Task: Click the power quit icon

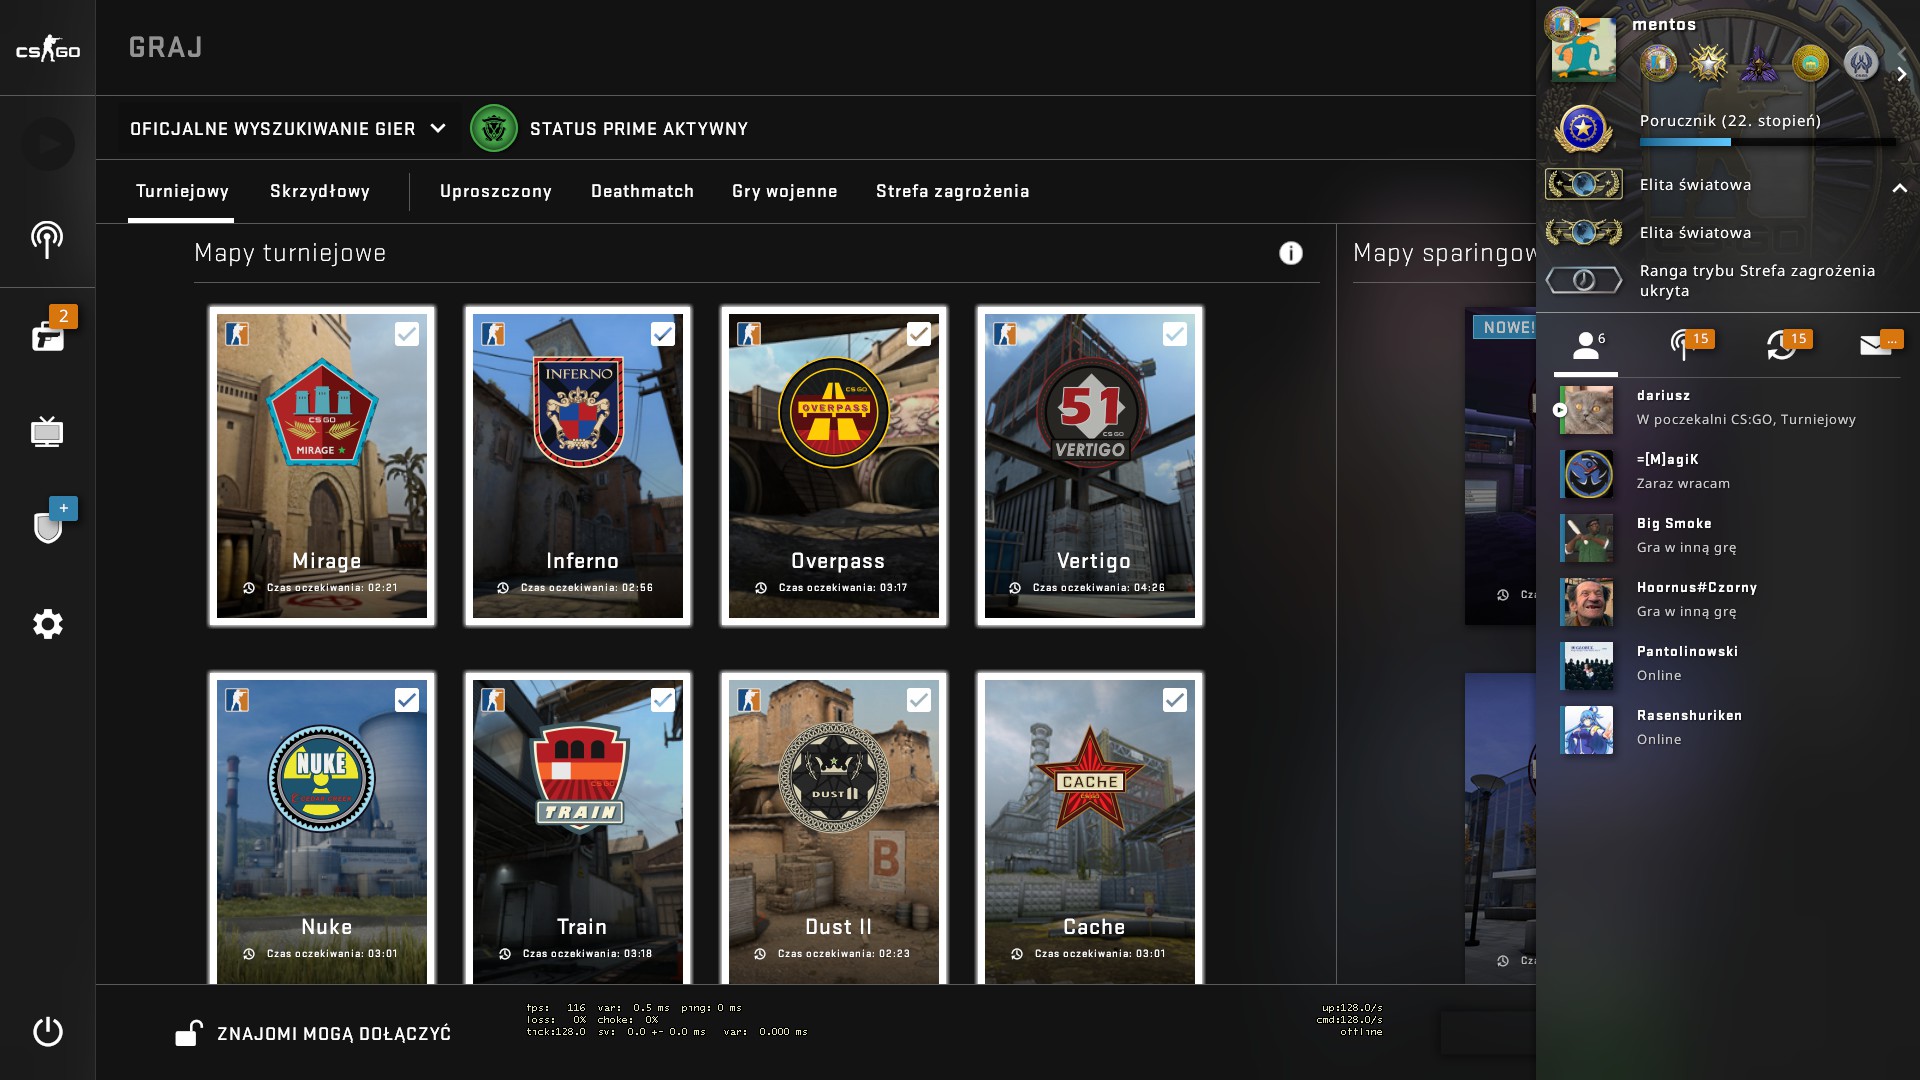Action: click(47, 1031)
